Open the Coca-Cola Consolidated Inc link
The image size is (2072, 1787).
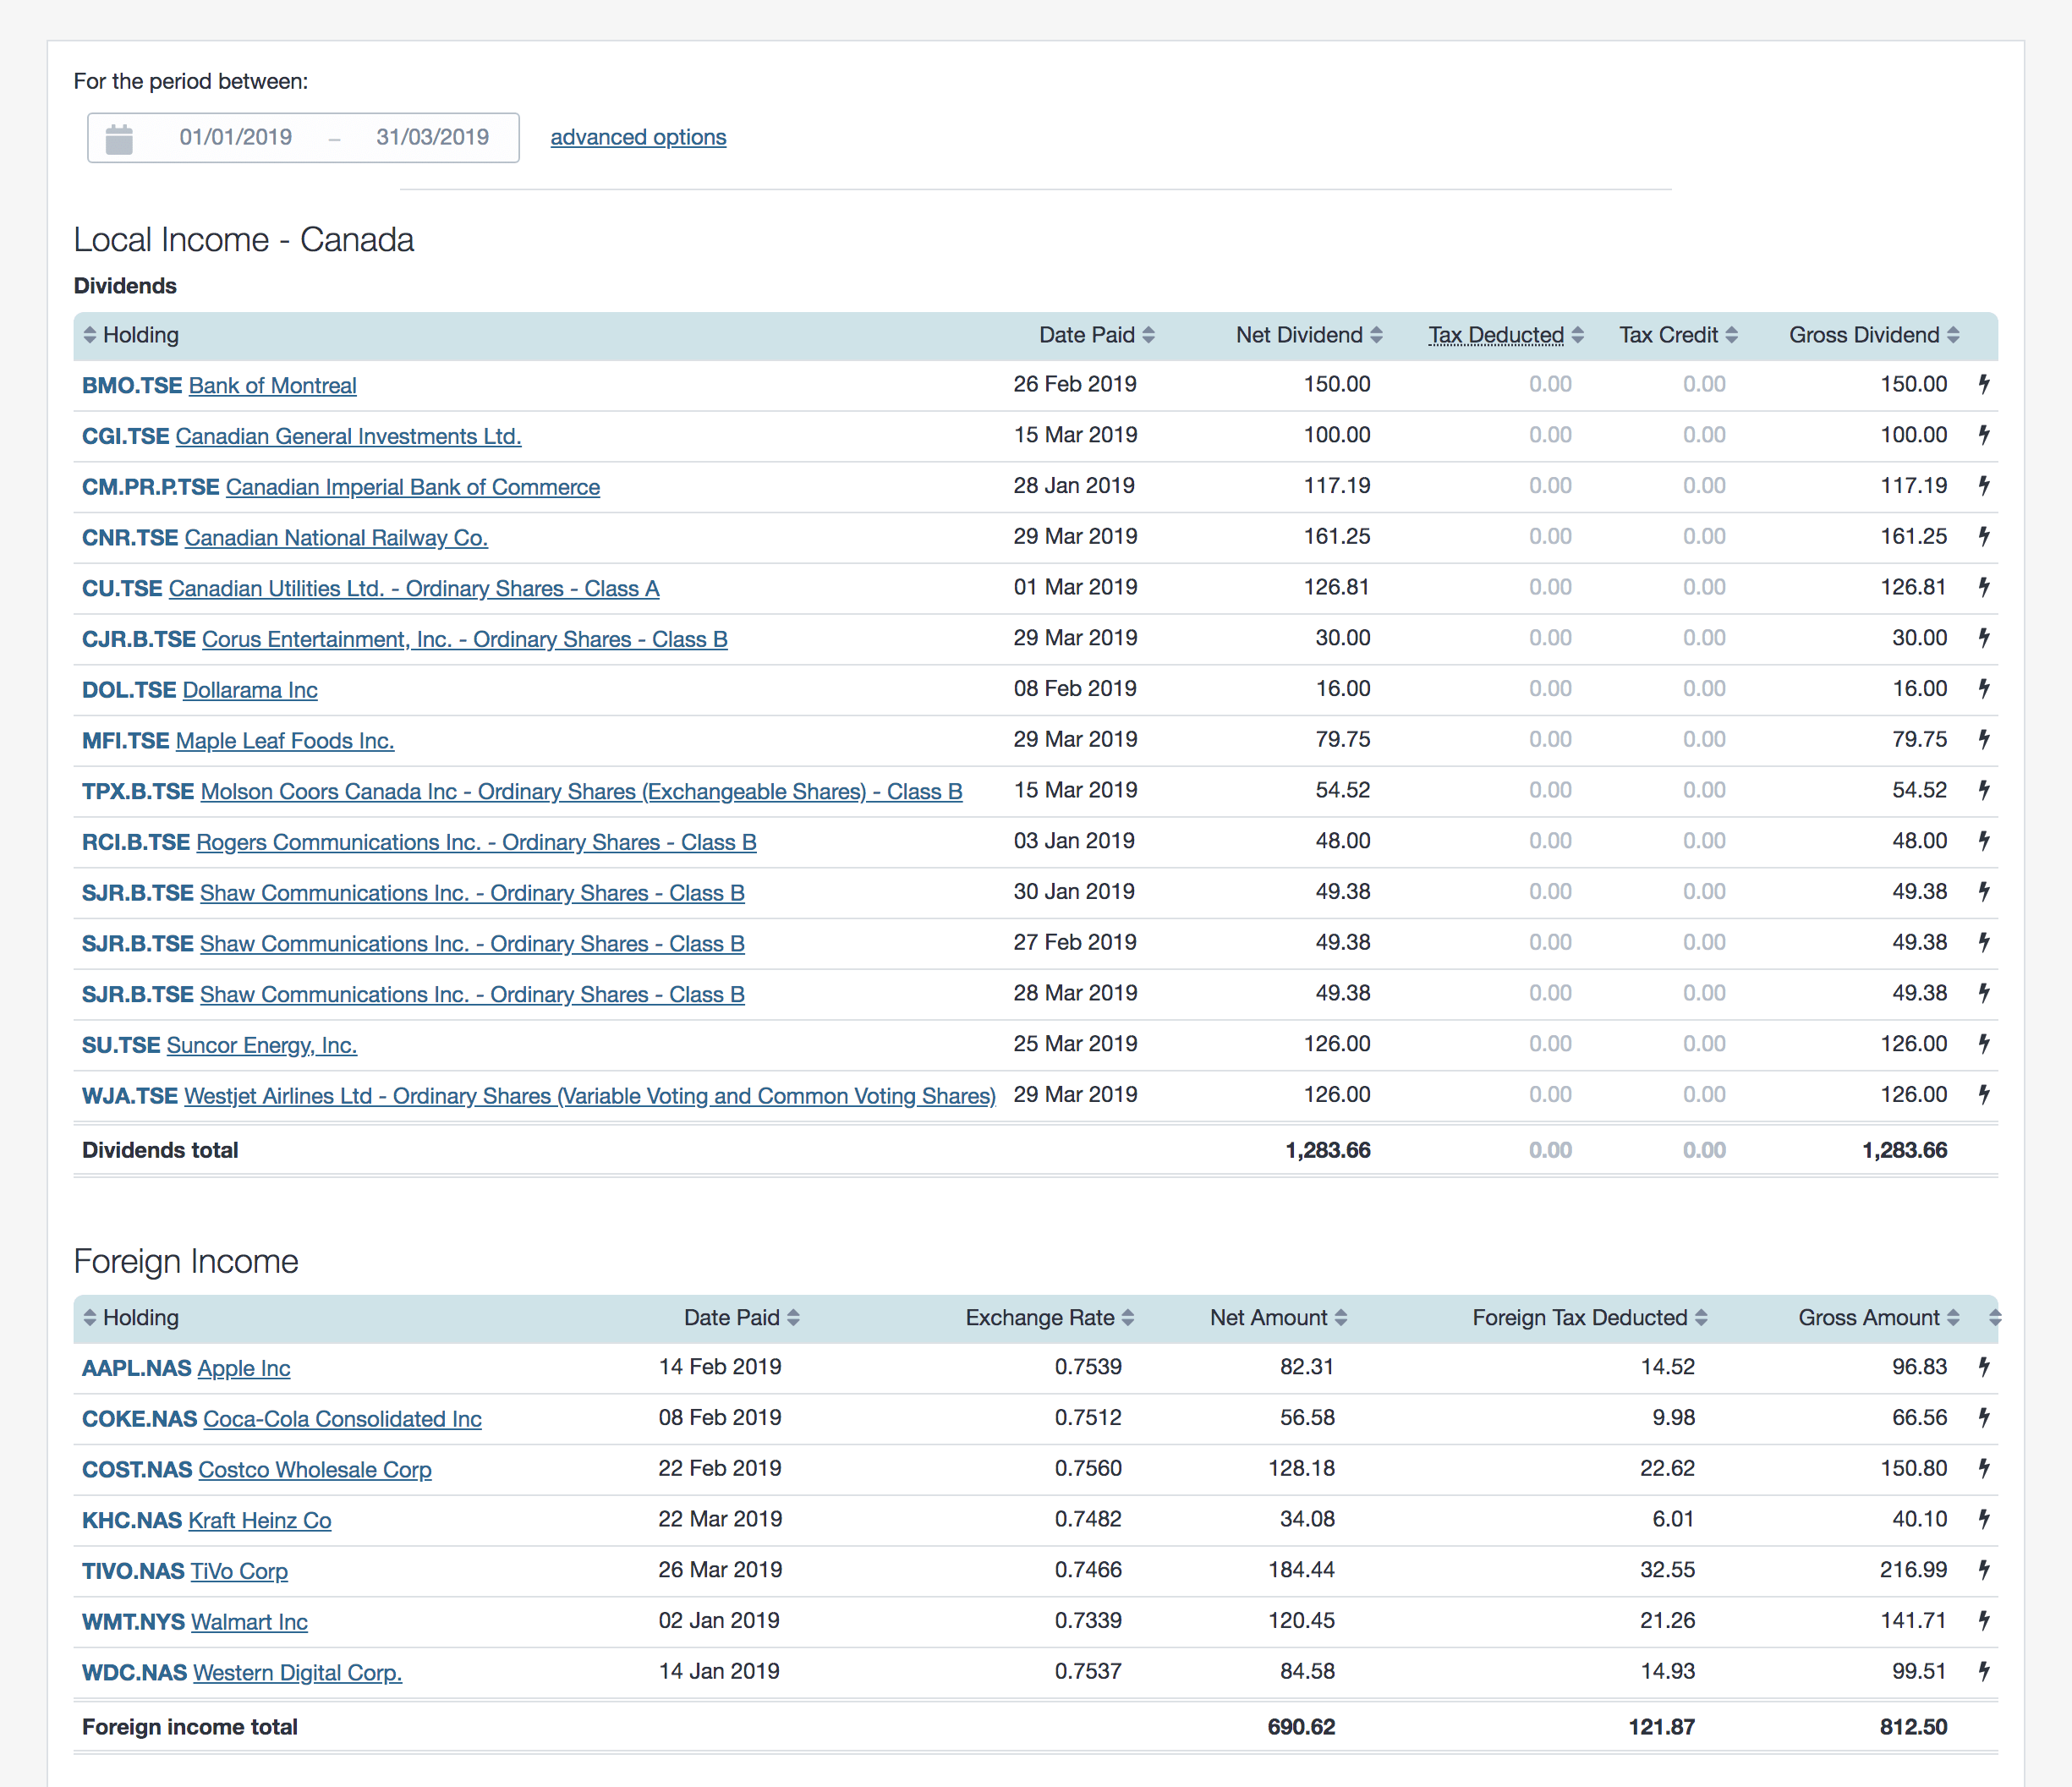click(342, 1419)
